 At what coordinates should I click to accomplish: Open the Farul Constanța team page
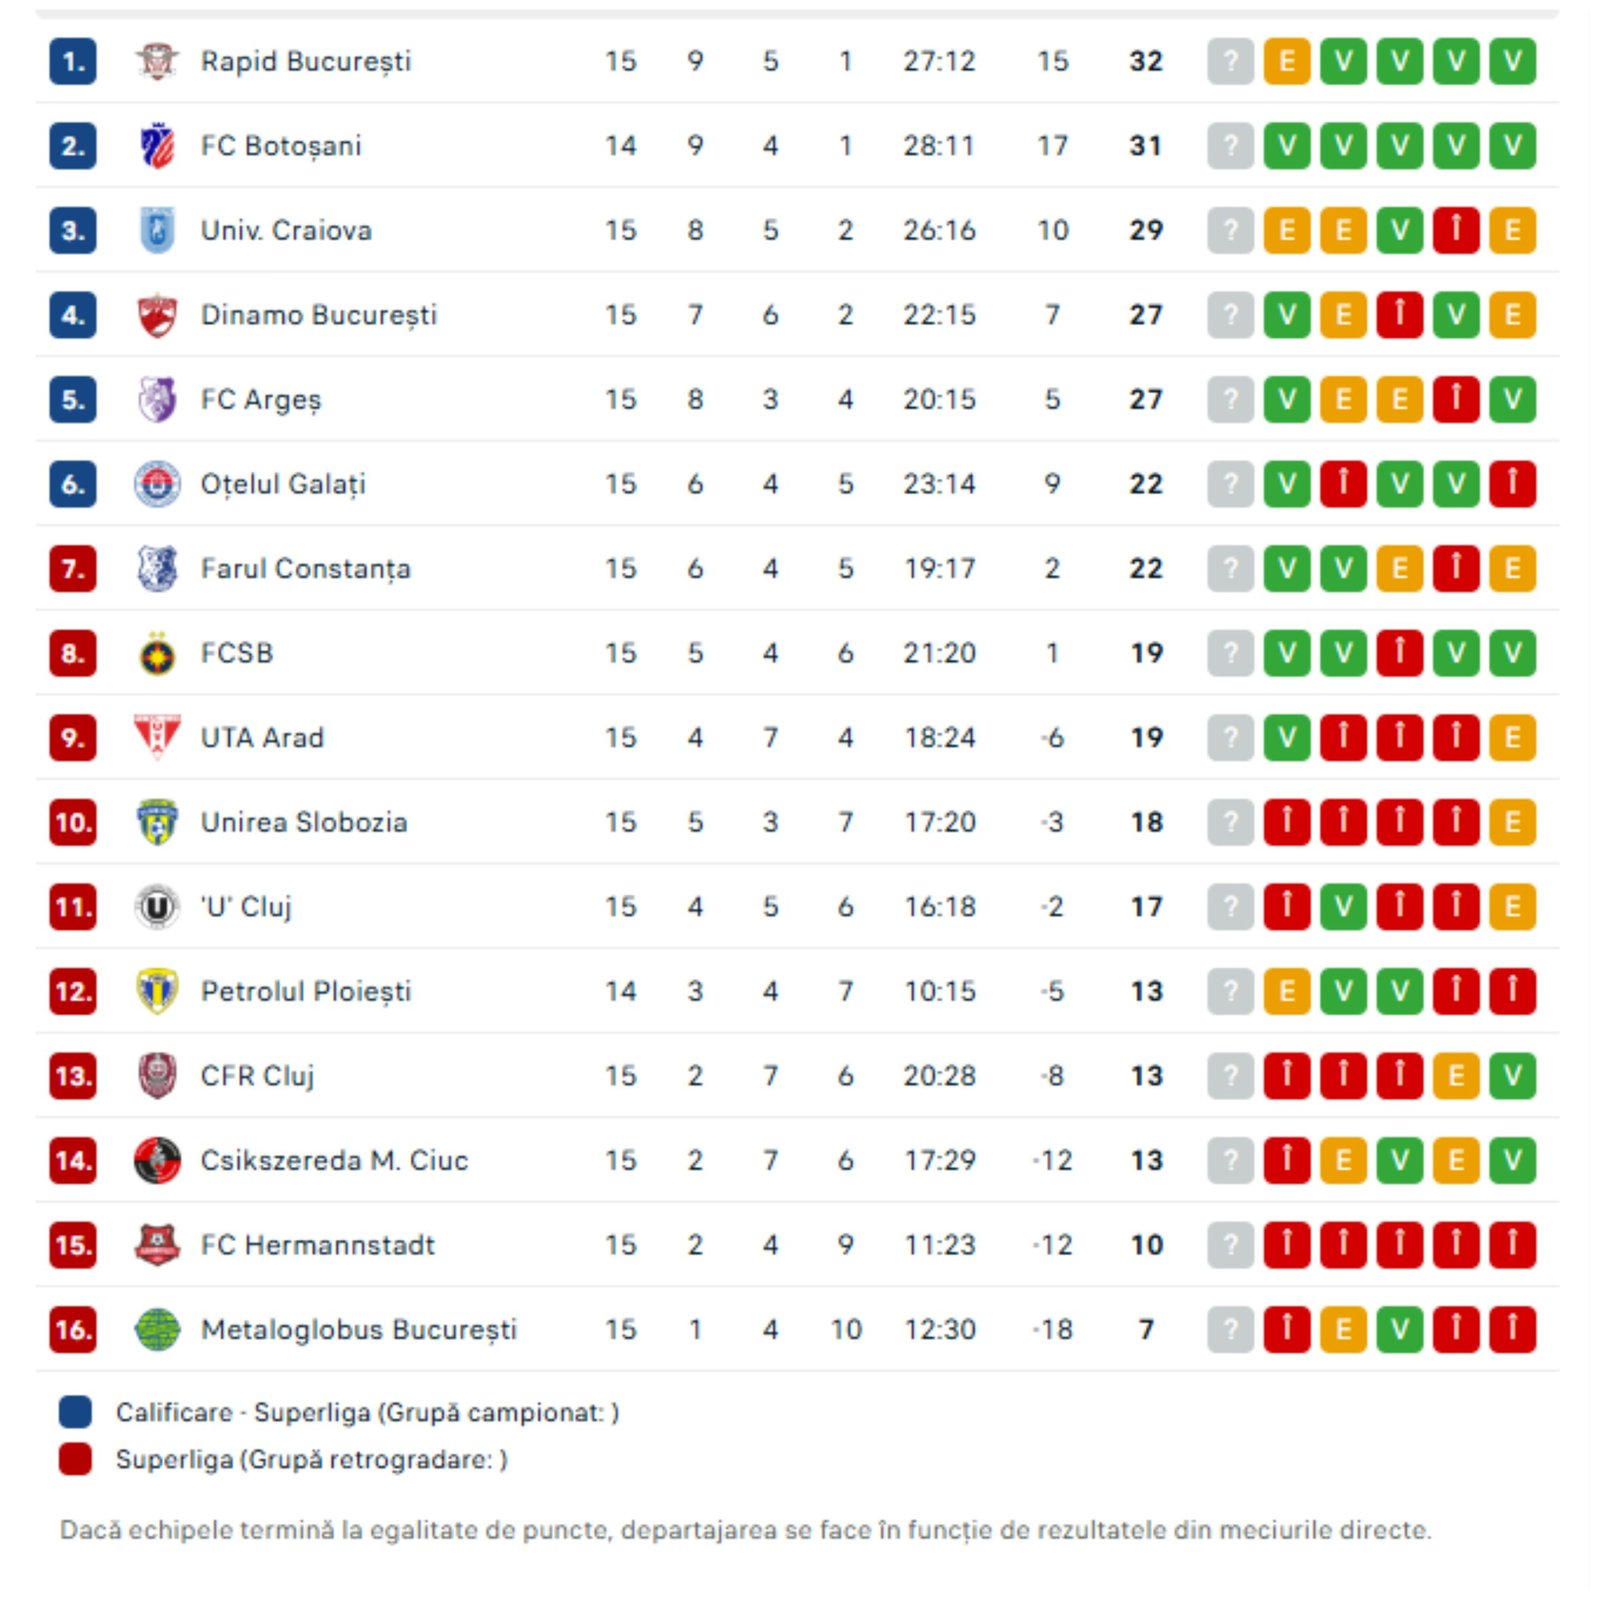pyautogui.click(x=305, y=569)
